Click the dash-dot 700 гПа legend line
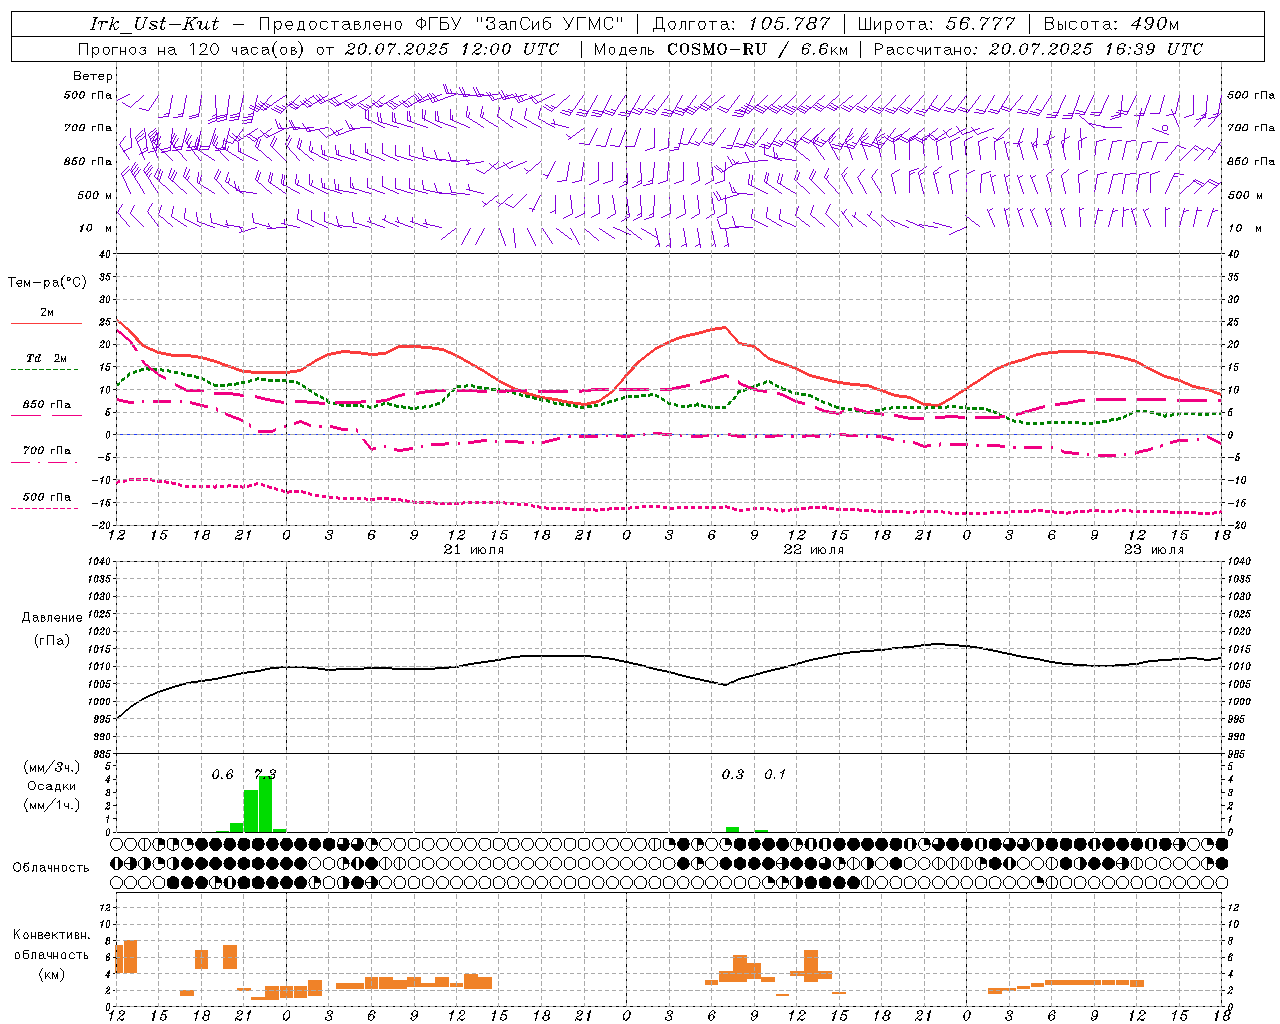Image resolution: width=1280 pixels, height=1024 pixels. click(x=44, y=462)
